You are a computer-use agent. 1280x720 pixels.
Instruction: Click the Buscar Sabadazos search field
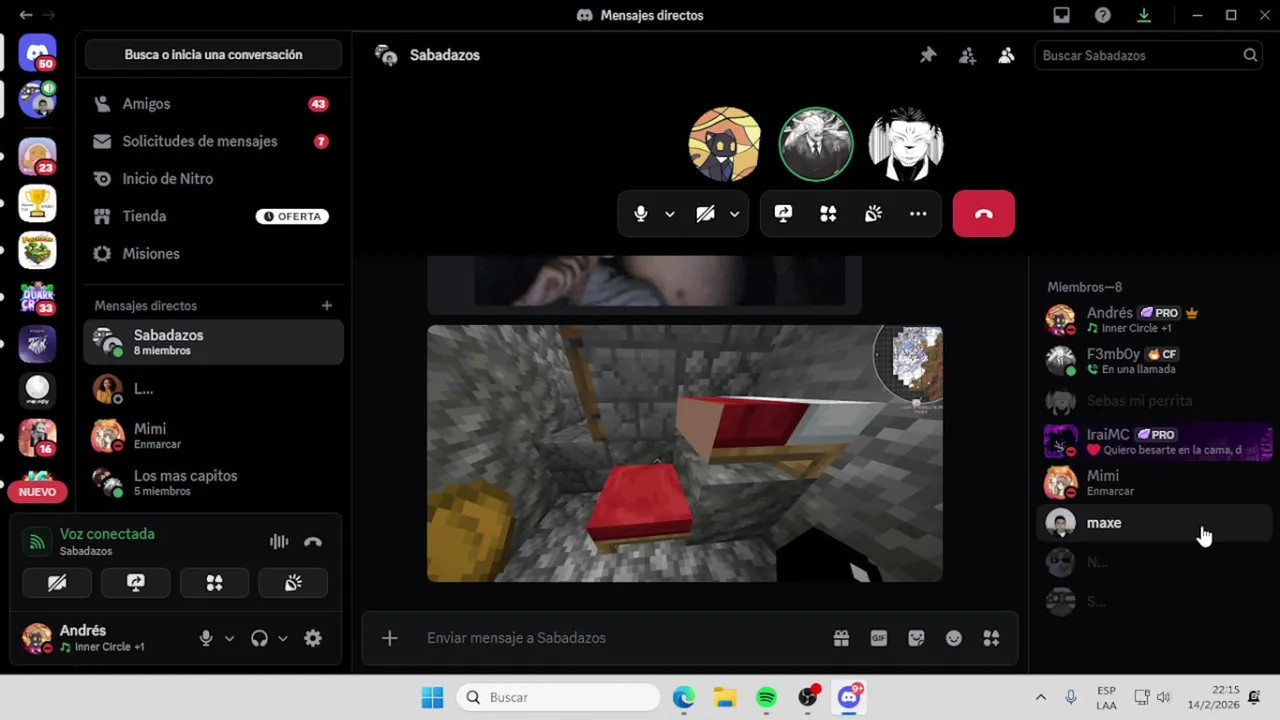click(x=1149, y=55)
